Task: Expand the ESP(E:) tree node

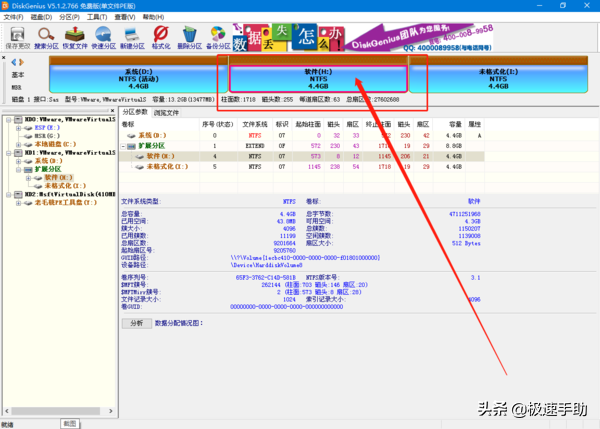Action: [18, 128]
